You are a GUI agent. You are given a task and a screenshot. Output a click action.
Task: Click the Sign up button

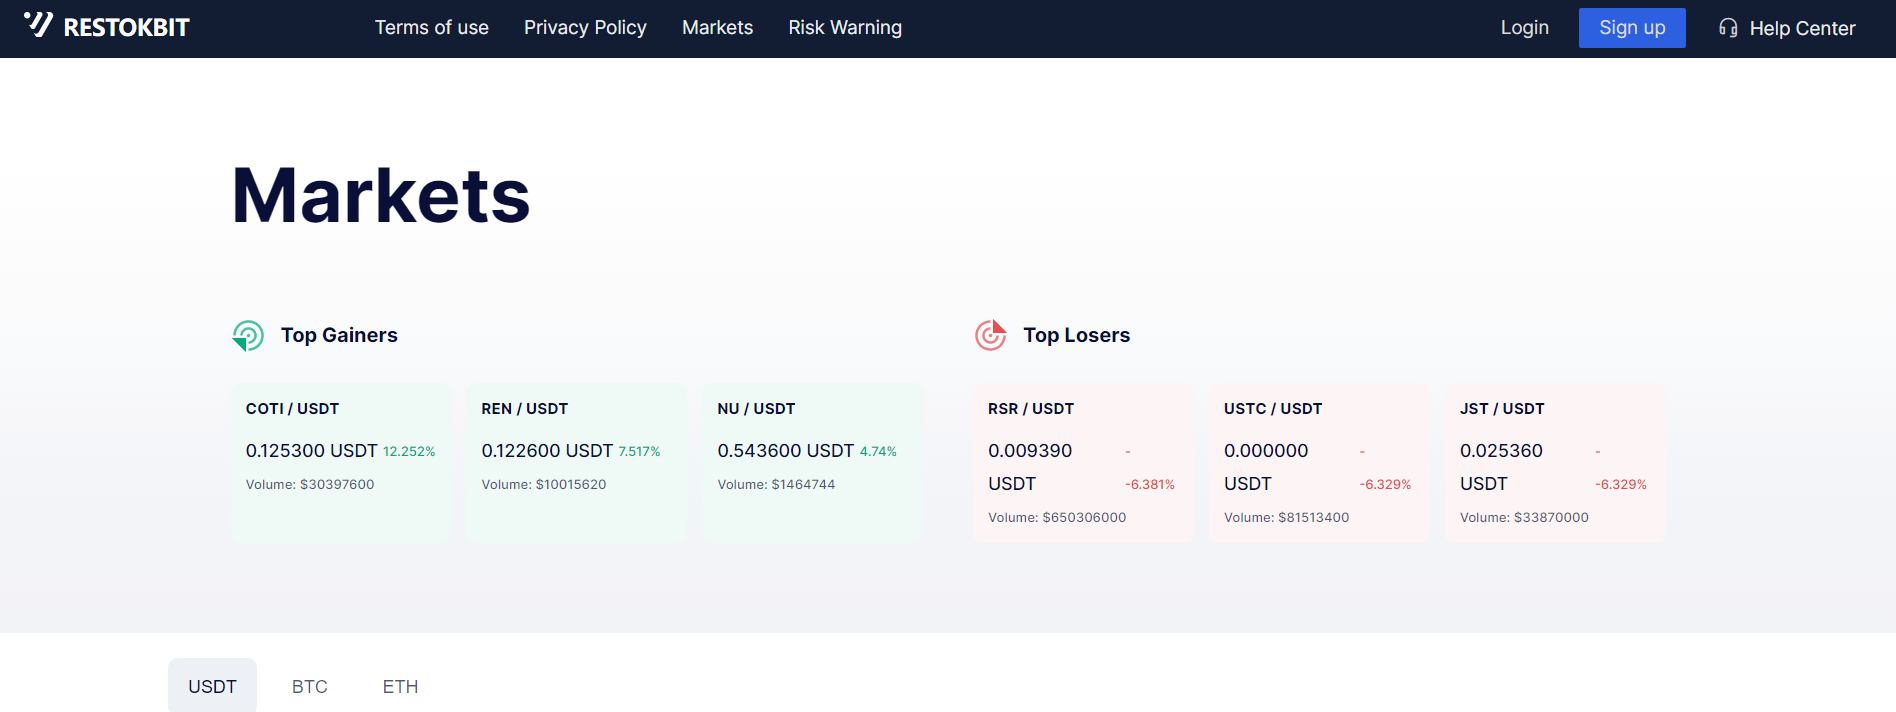tap(1632, 28)
